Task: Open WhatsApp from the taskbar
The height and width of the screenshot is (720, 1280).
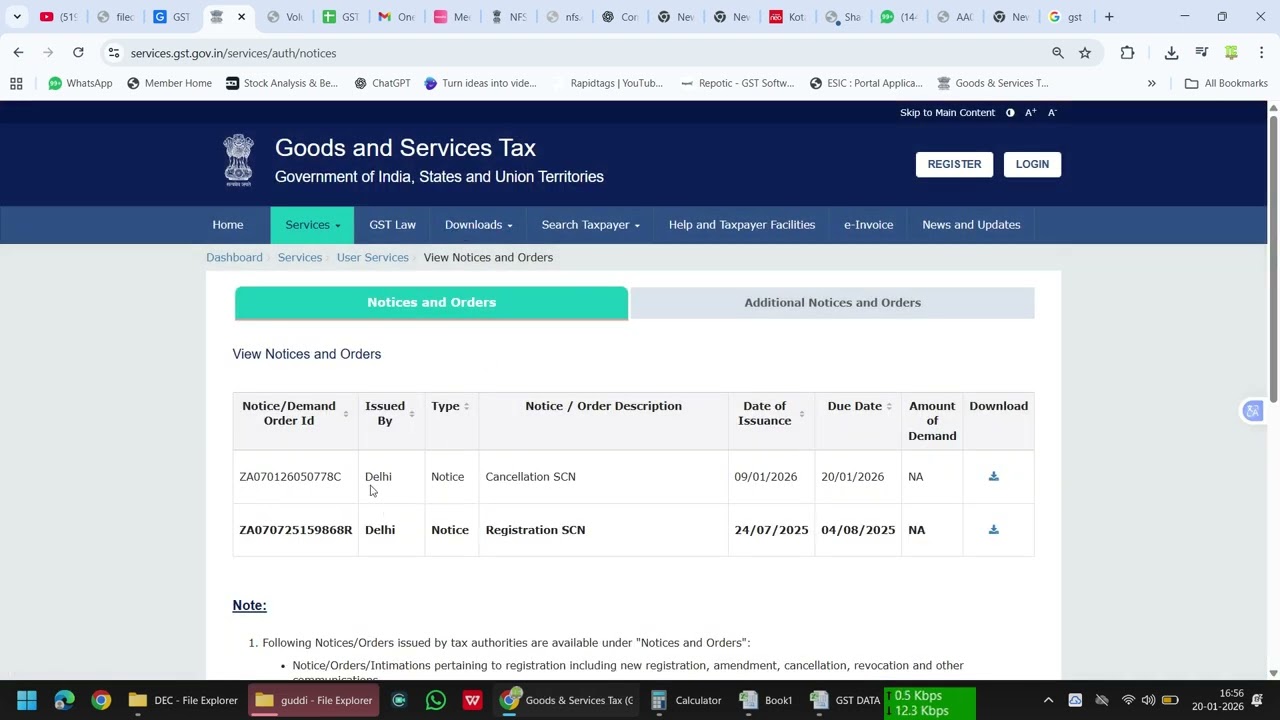Action: (x=435, y=700)
